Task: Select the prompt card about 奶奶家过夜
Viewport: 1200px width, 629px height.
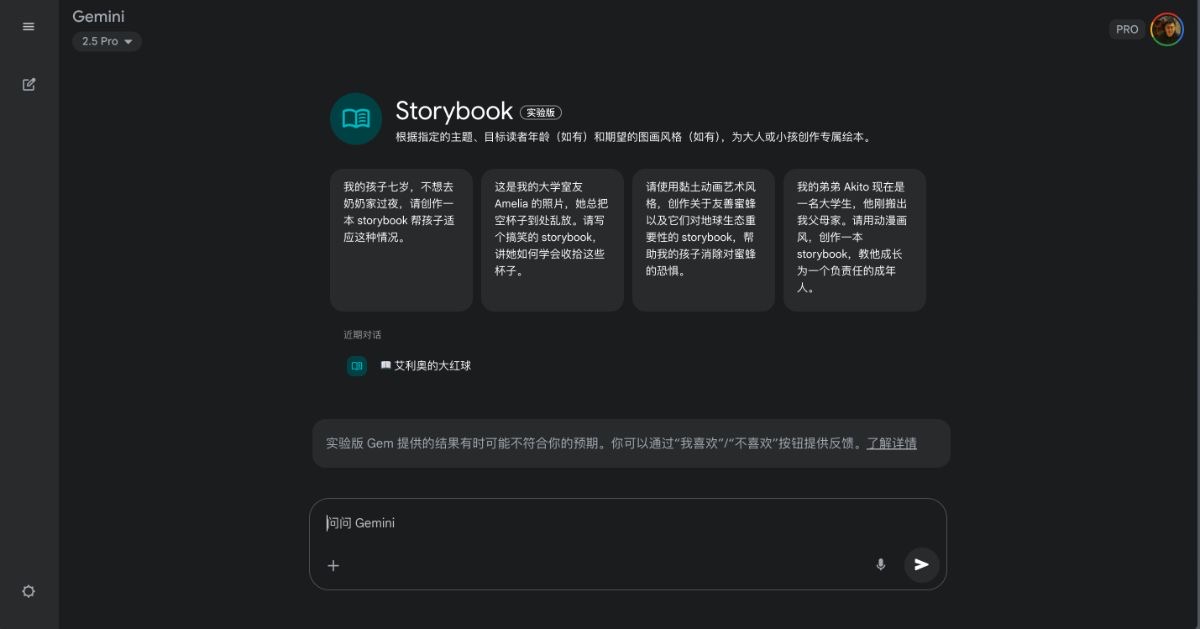Action: [x=401, y=240]
